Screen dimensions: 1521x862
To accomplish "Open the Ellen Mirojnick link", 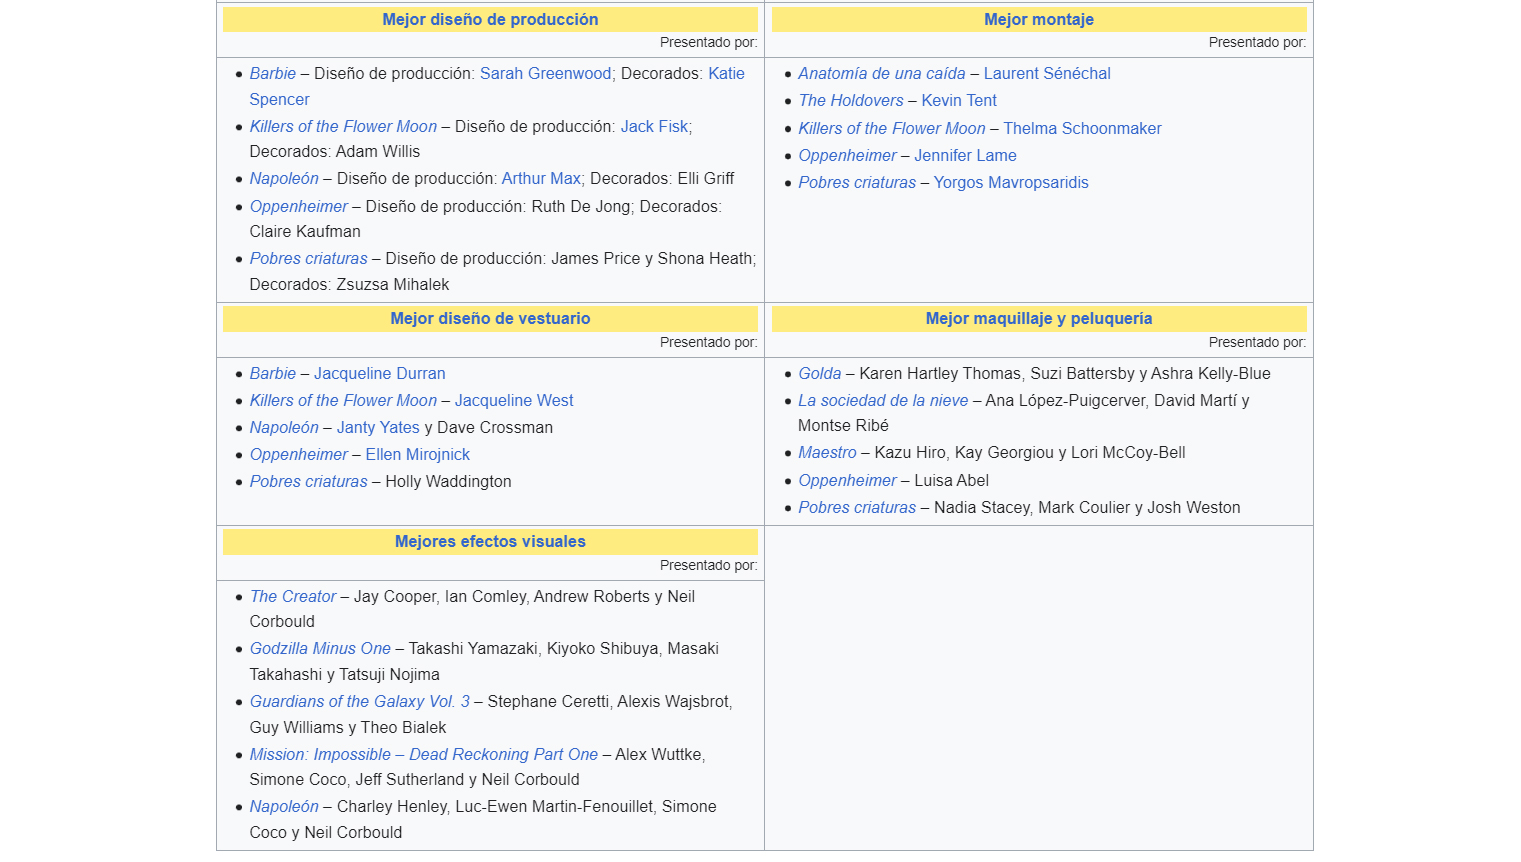I will pos(418,454).
